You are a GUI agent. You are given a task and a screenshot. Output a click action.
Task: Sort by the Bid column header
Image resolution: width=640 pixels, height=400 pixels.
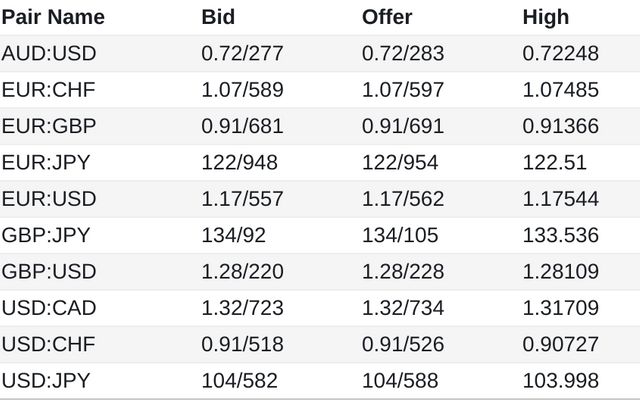218,17
